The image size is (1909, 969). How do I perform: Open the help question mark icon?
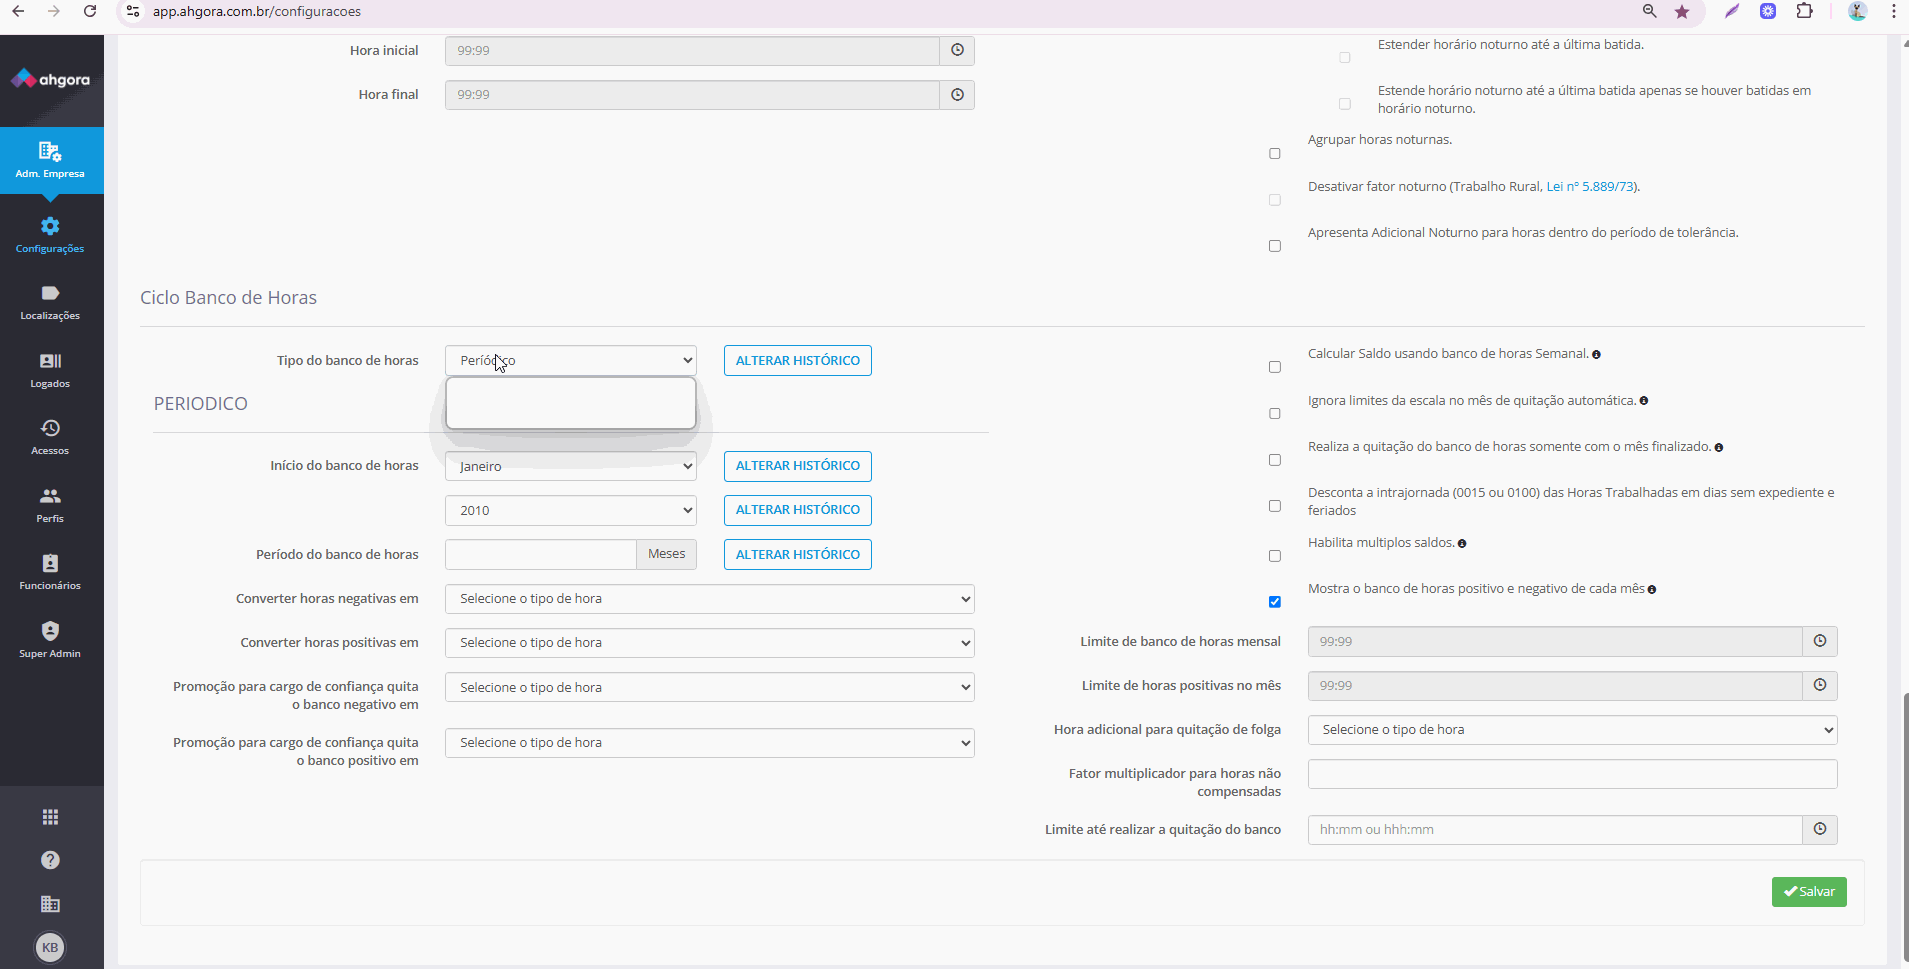50,860
